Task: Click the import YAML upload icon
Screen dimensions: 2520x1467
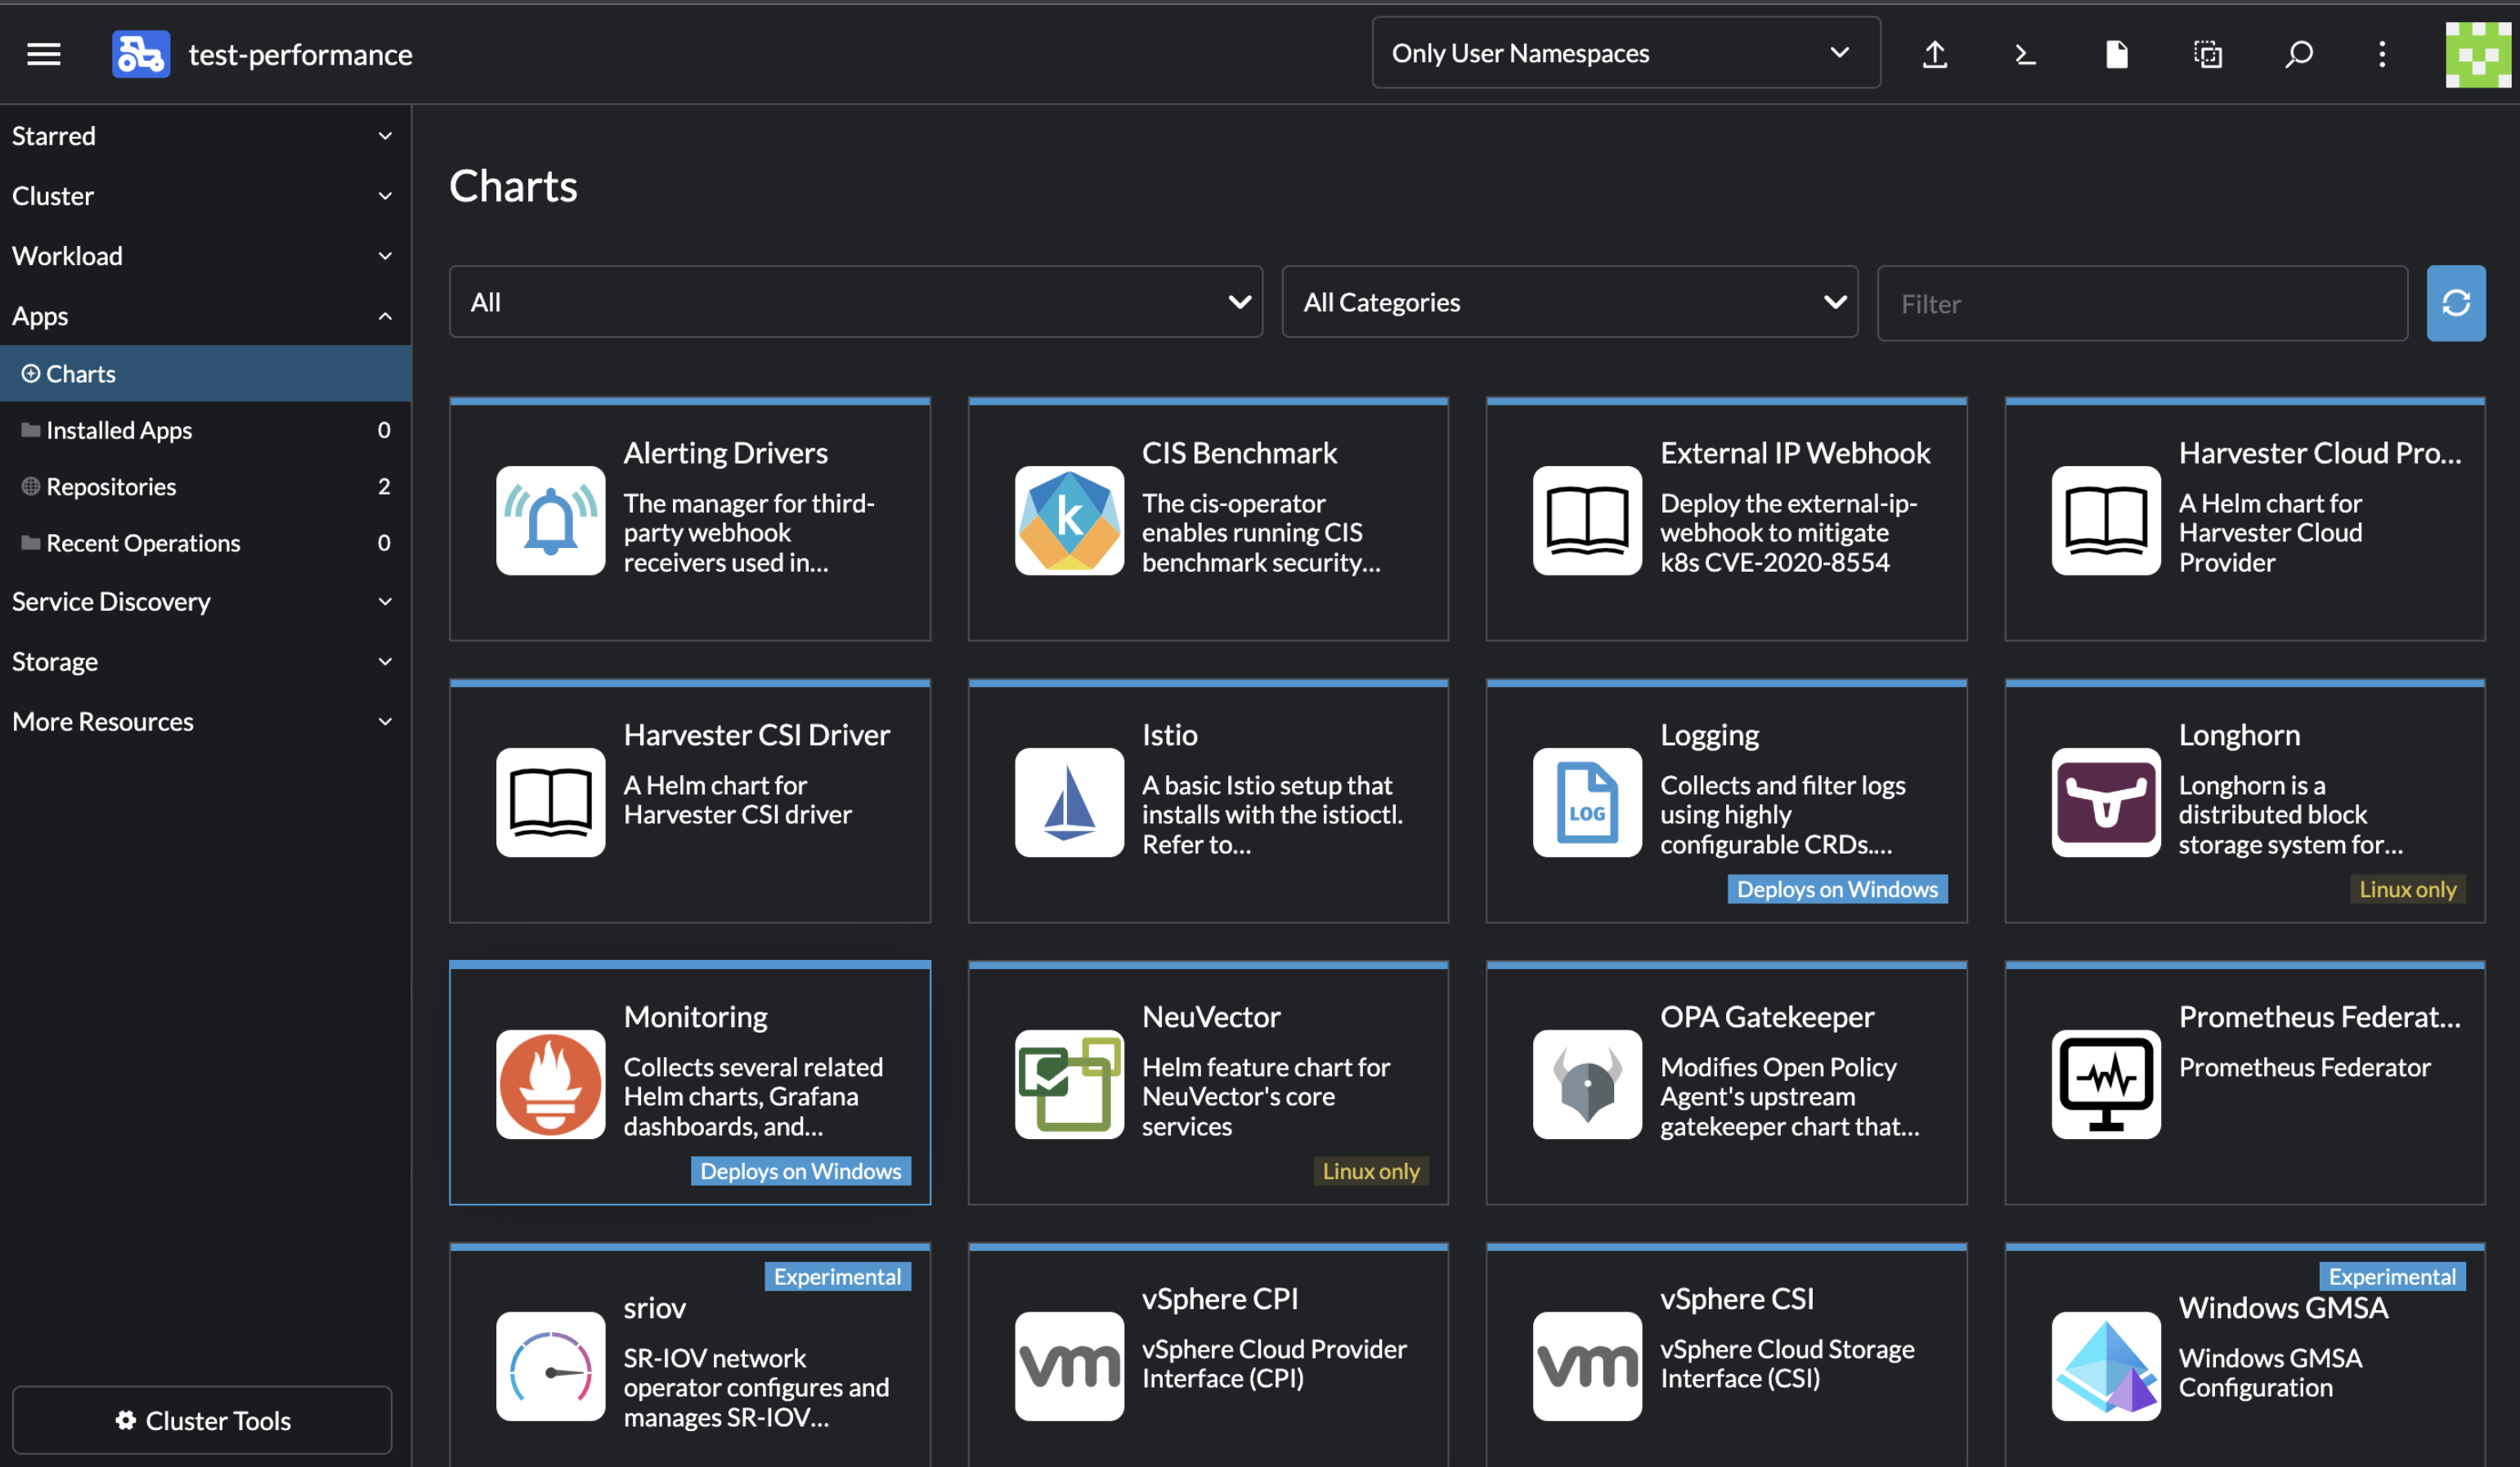Action: [1934, 54]
